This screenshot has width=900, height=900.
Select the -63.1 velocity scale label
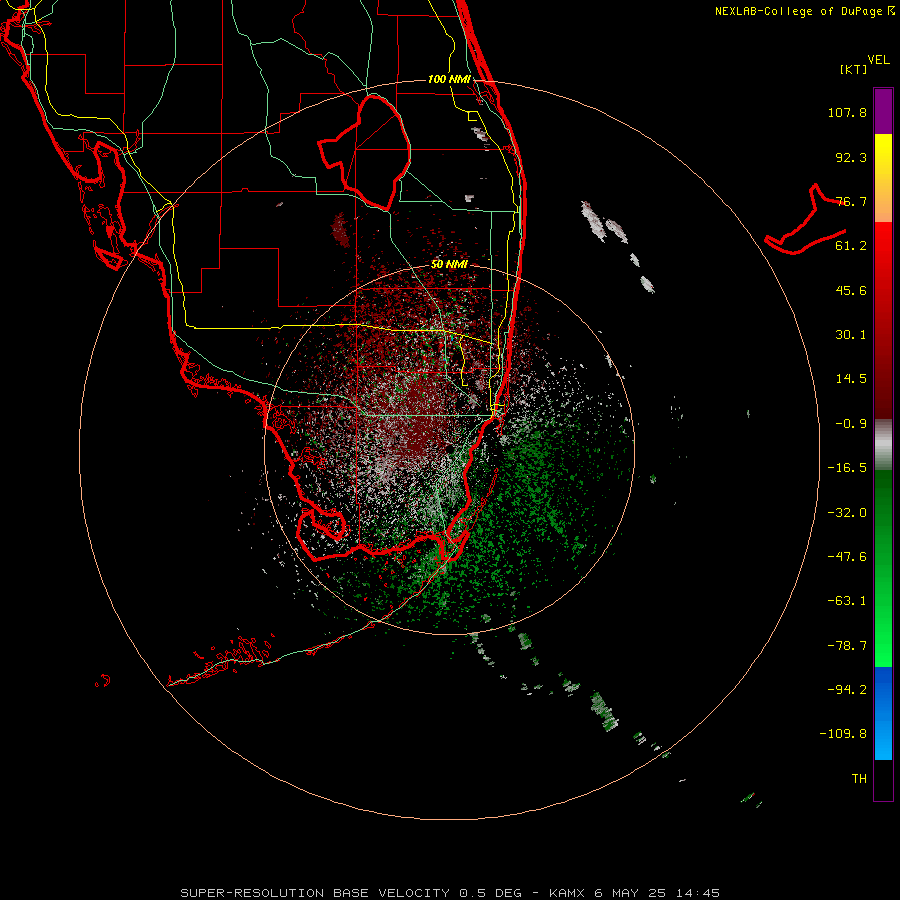[x=847, y=601]
